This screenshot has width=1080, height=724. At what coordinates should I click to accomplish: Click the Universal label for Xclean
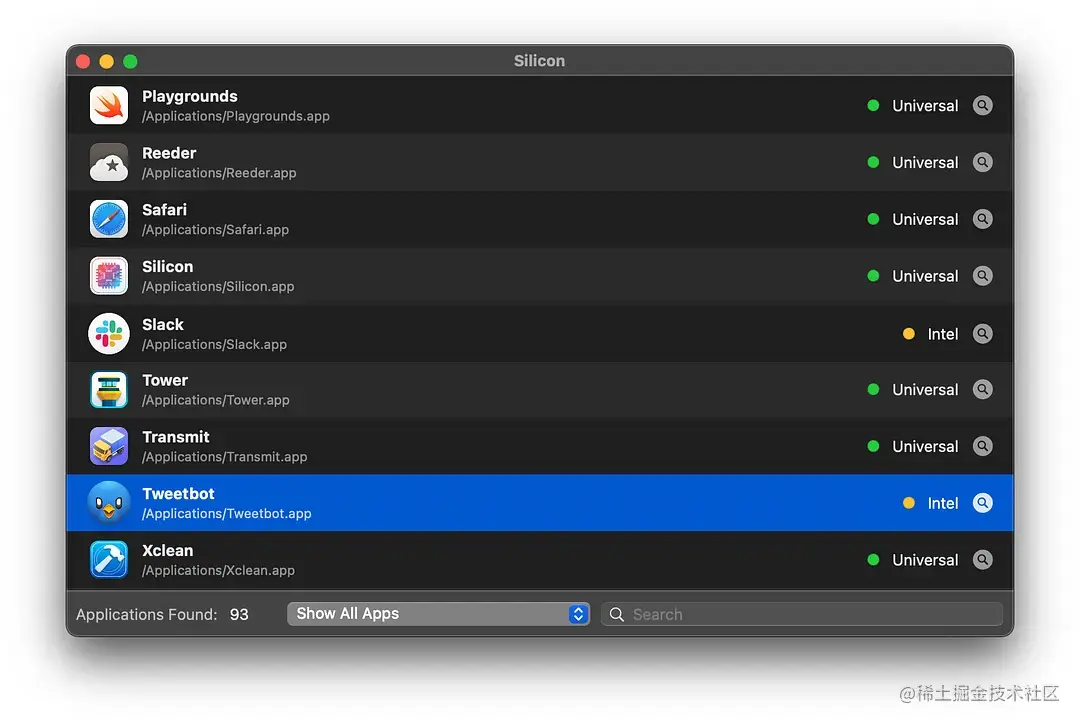click(925, 560)
